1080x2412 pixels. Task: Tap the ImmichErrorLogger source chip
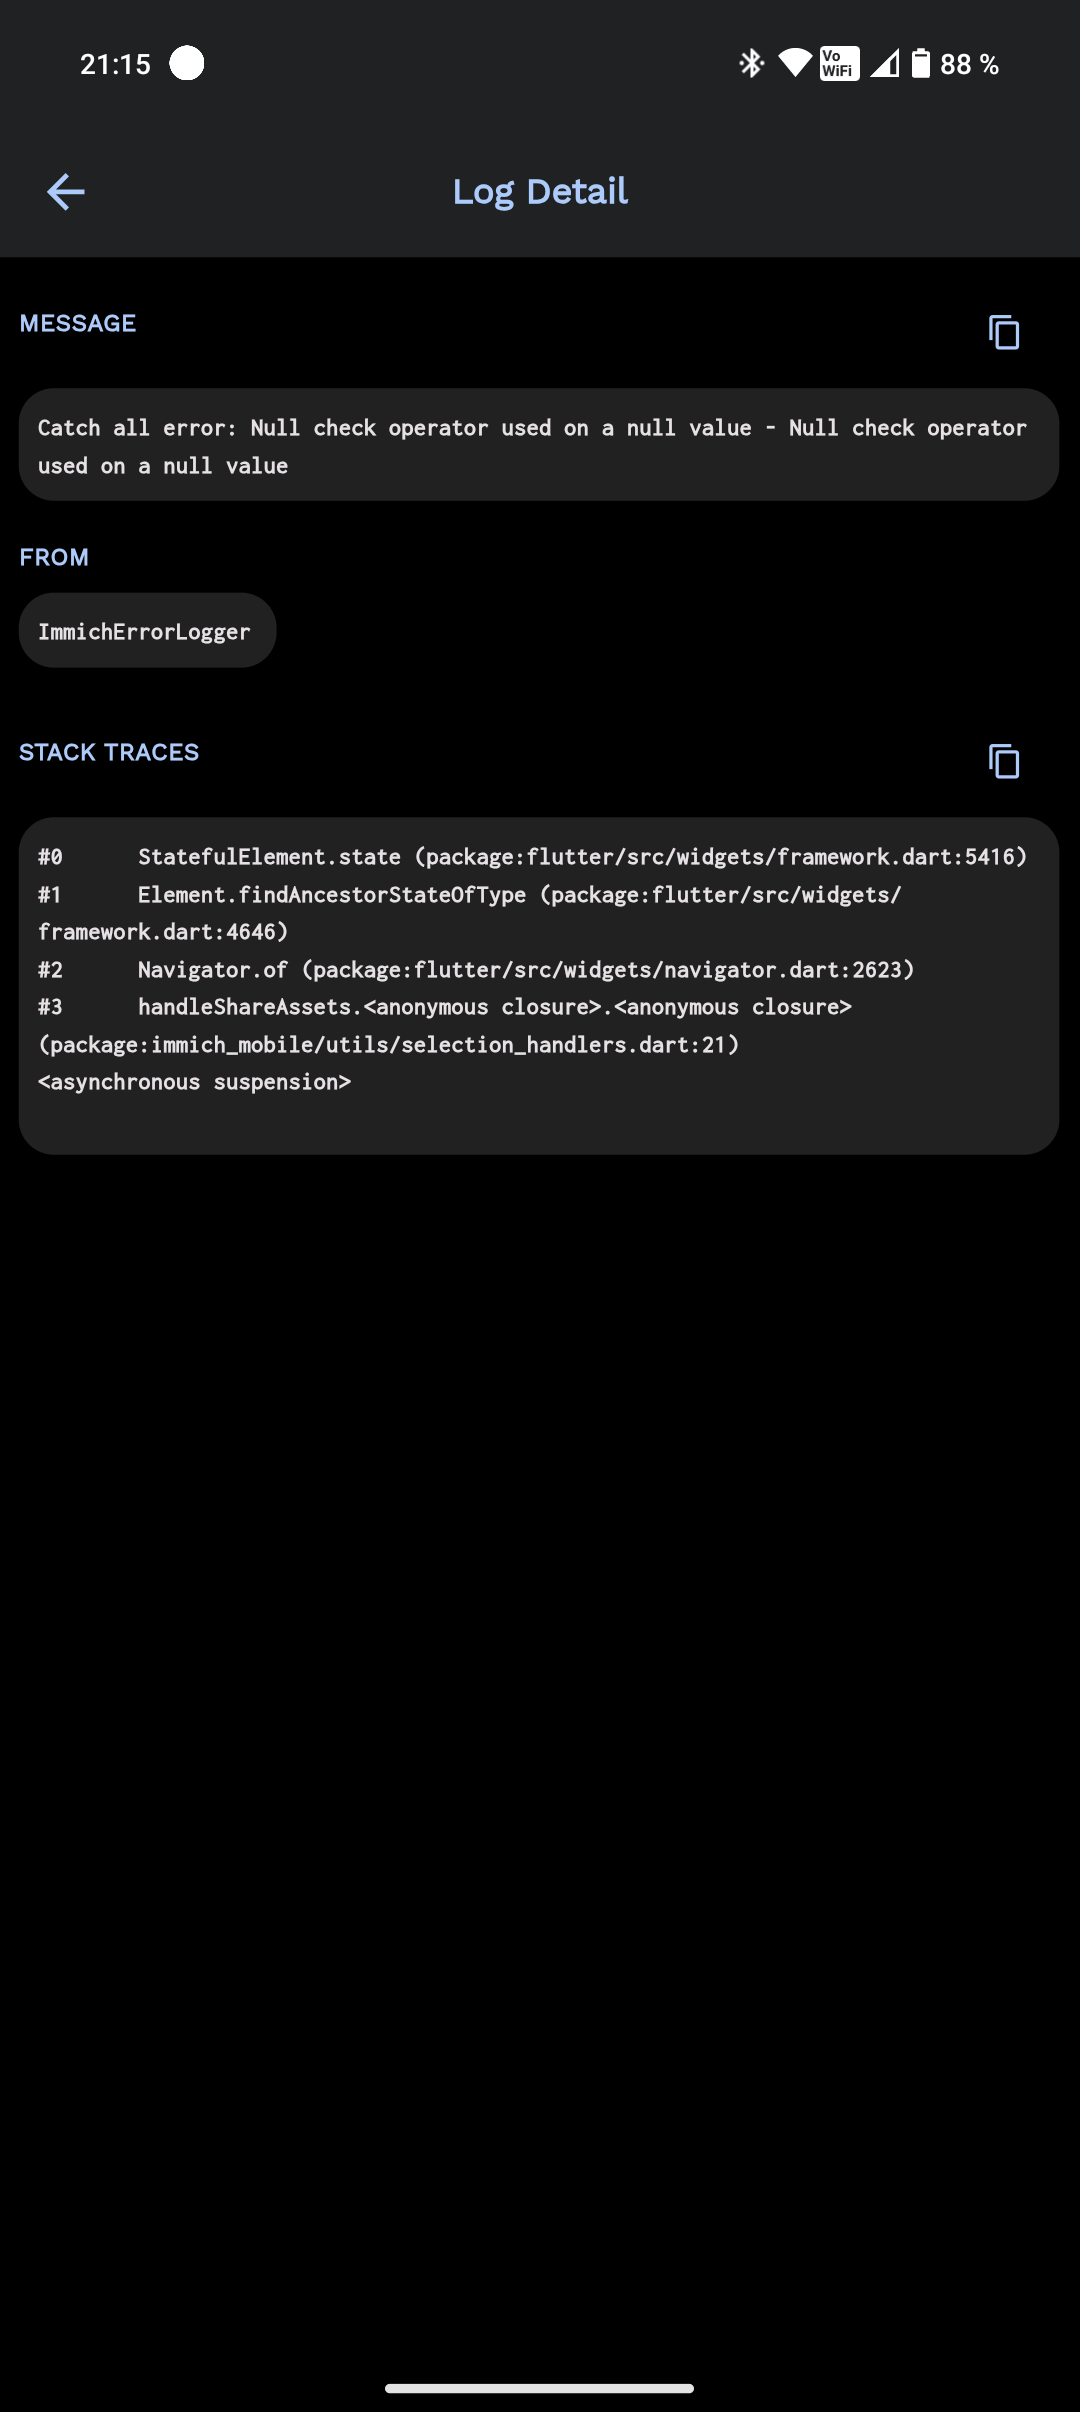click(147, 631)
